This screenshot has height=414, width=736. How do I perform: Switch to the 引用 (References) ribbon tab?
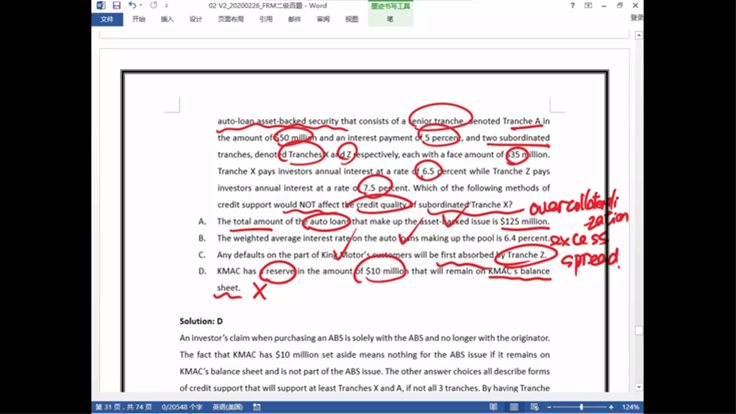(266, 19)
